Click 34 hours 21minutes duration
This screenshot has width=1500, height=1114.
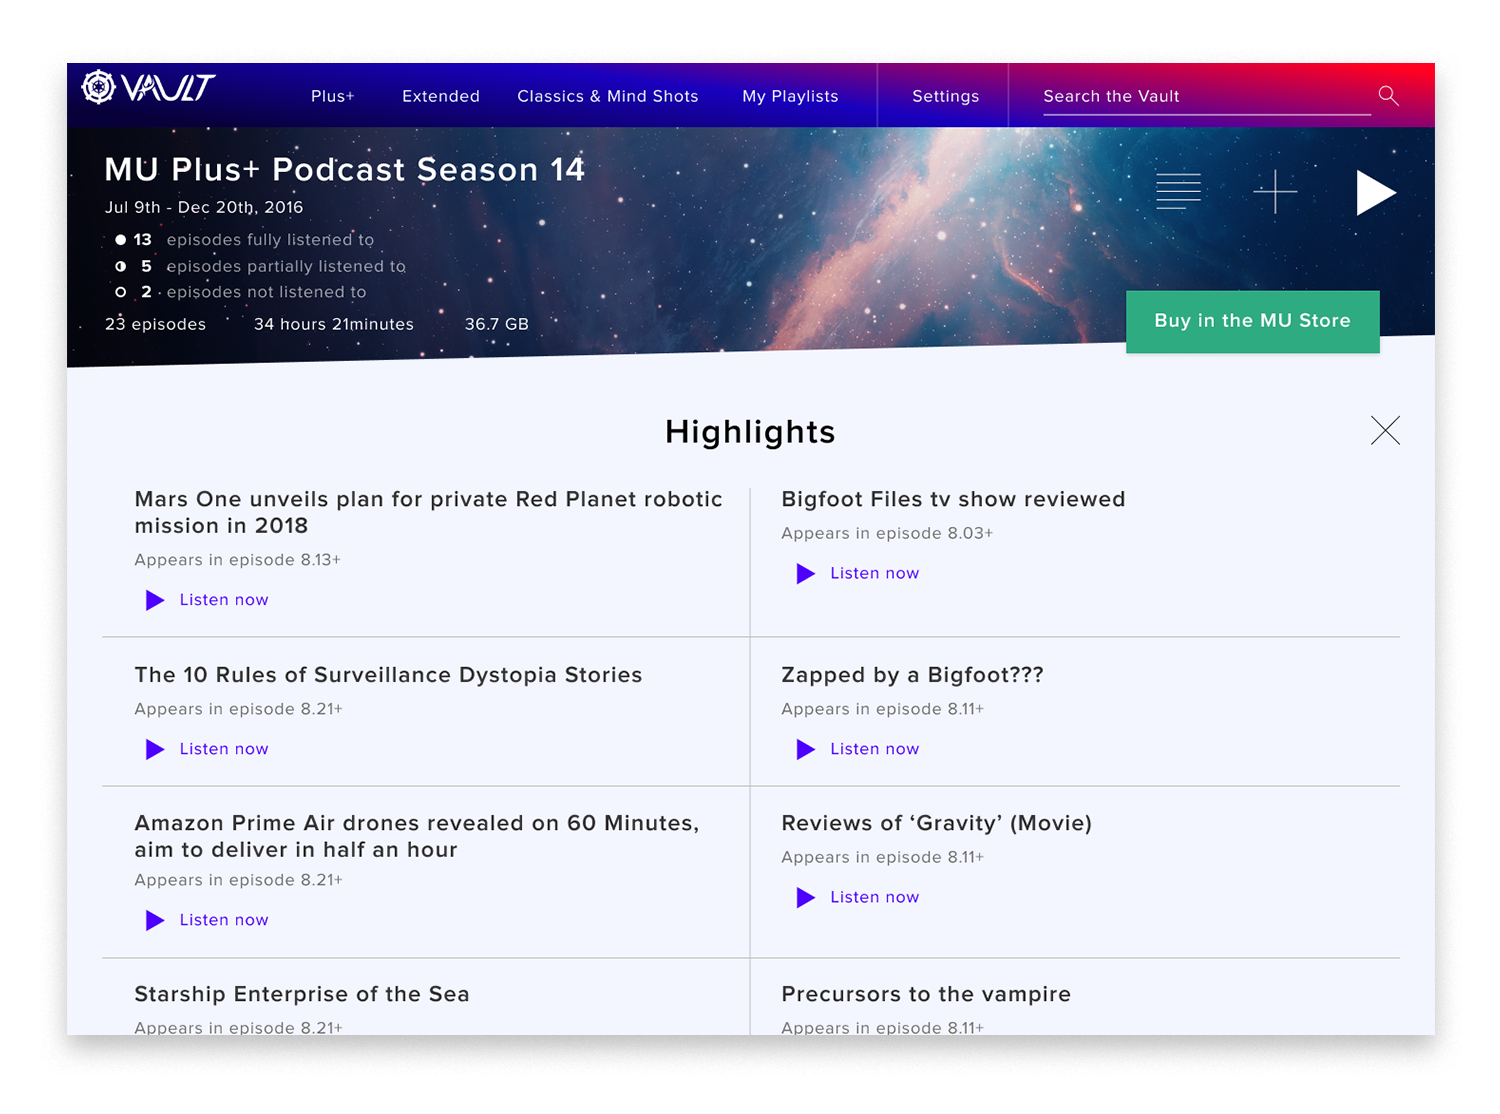click(334, 324)
